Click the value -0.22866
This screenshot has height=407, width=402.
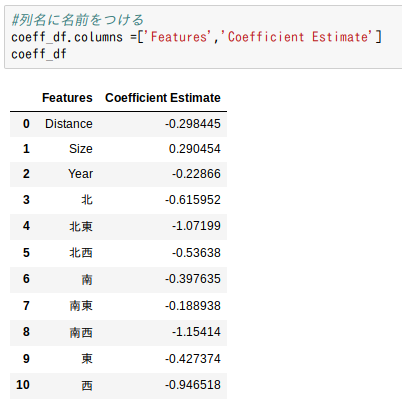tap(196, 174)
